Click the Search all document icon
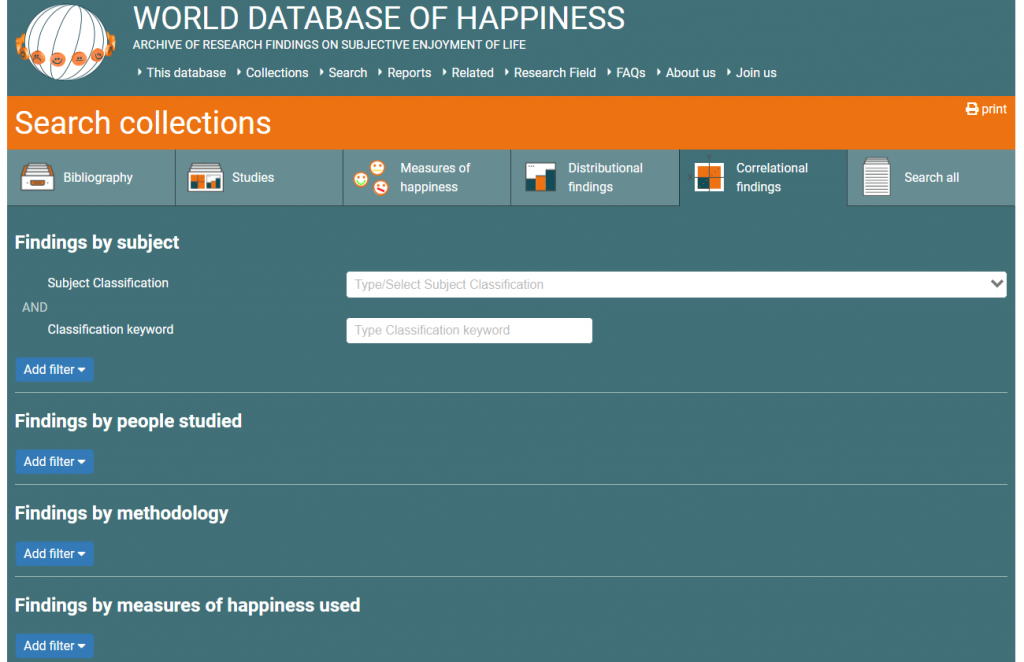Image resolution: width=1024 pixels, height=662 pixels. (876, 177)
